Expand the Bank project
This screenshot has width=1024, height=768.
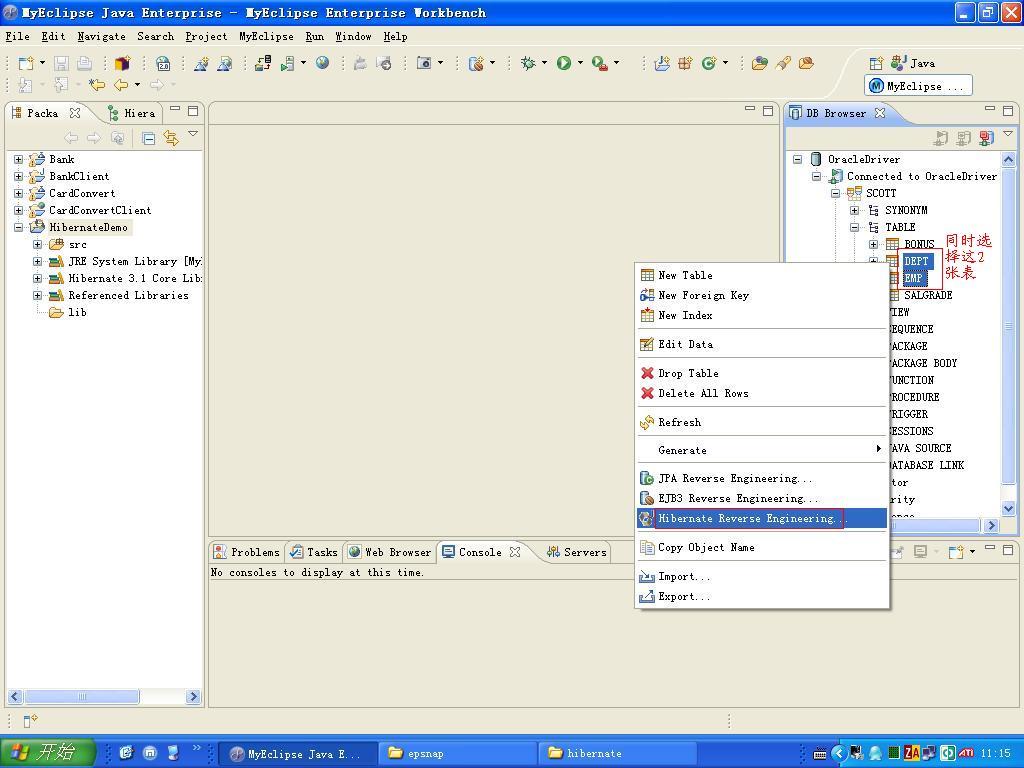pyautogui.click(x=18, y=159)
